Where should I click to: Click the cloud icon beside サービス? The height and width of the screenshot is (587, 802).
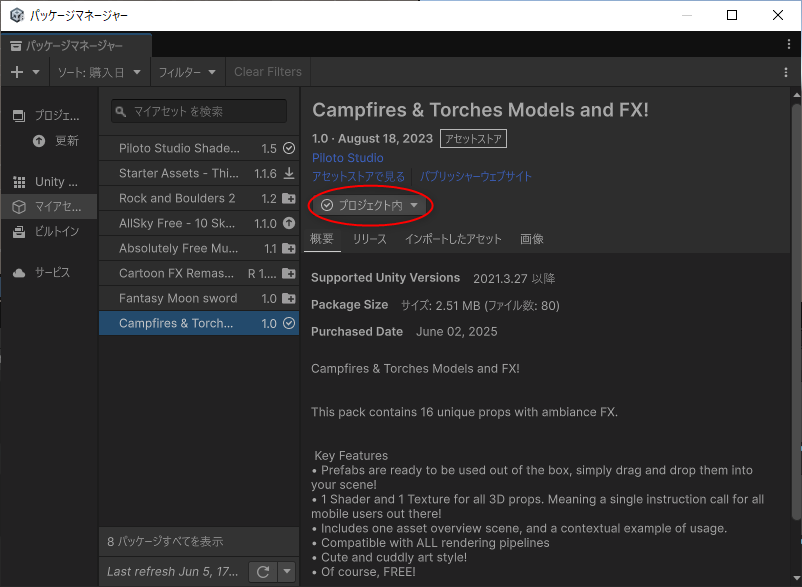[19, 273]
